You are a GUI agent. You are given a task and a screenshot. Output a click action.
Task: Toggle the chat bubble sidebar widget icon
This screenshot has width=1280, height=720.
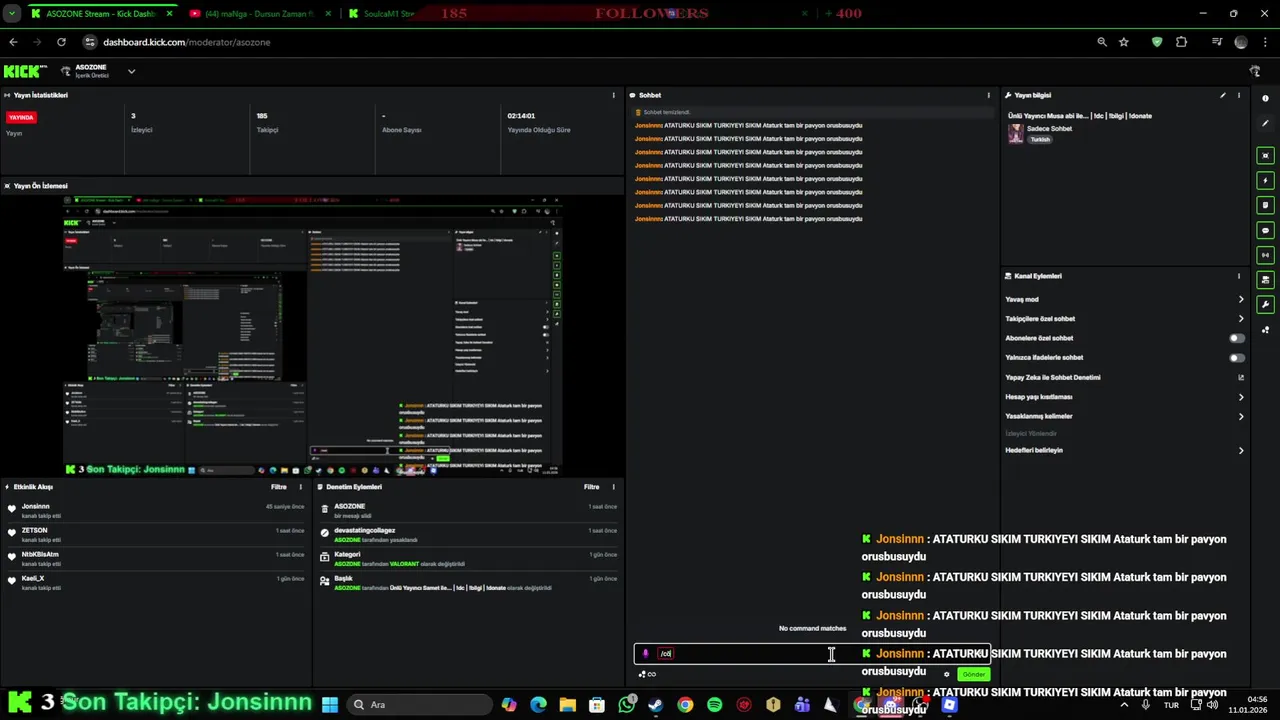pyautogui.click(x=1266, y=230)
